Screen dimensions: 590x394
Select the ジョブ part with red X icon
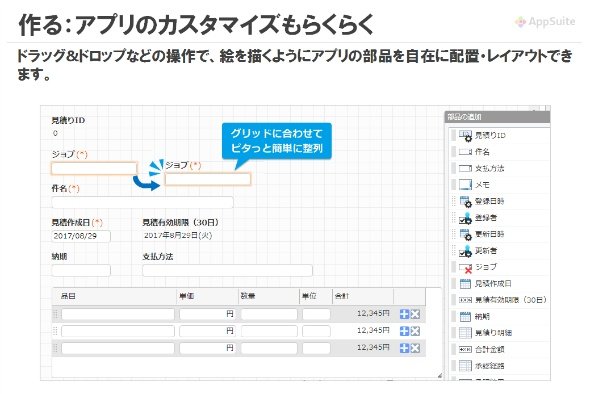465,268
